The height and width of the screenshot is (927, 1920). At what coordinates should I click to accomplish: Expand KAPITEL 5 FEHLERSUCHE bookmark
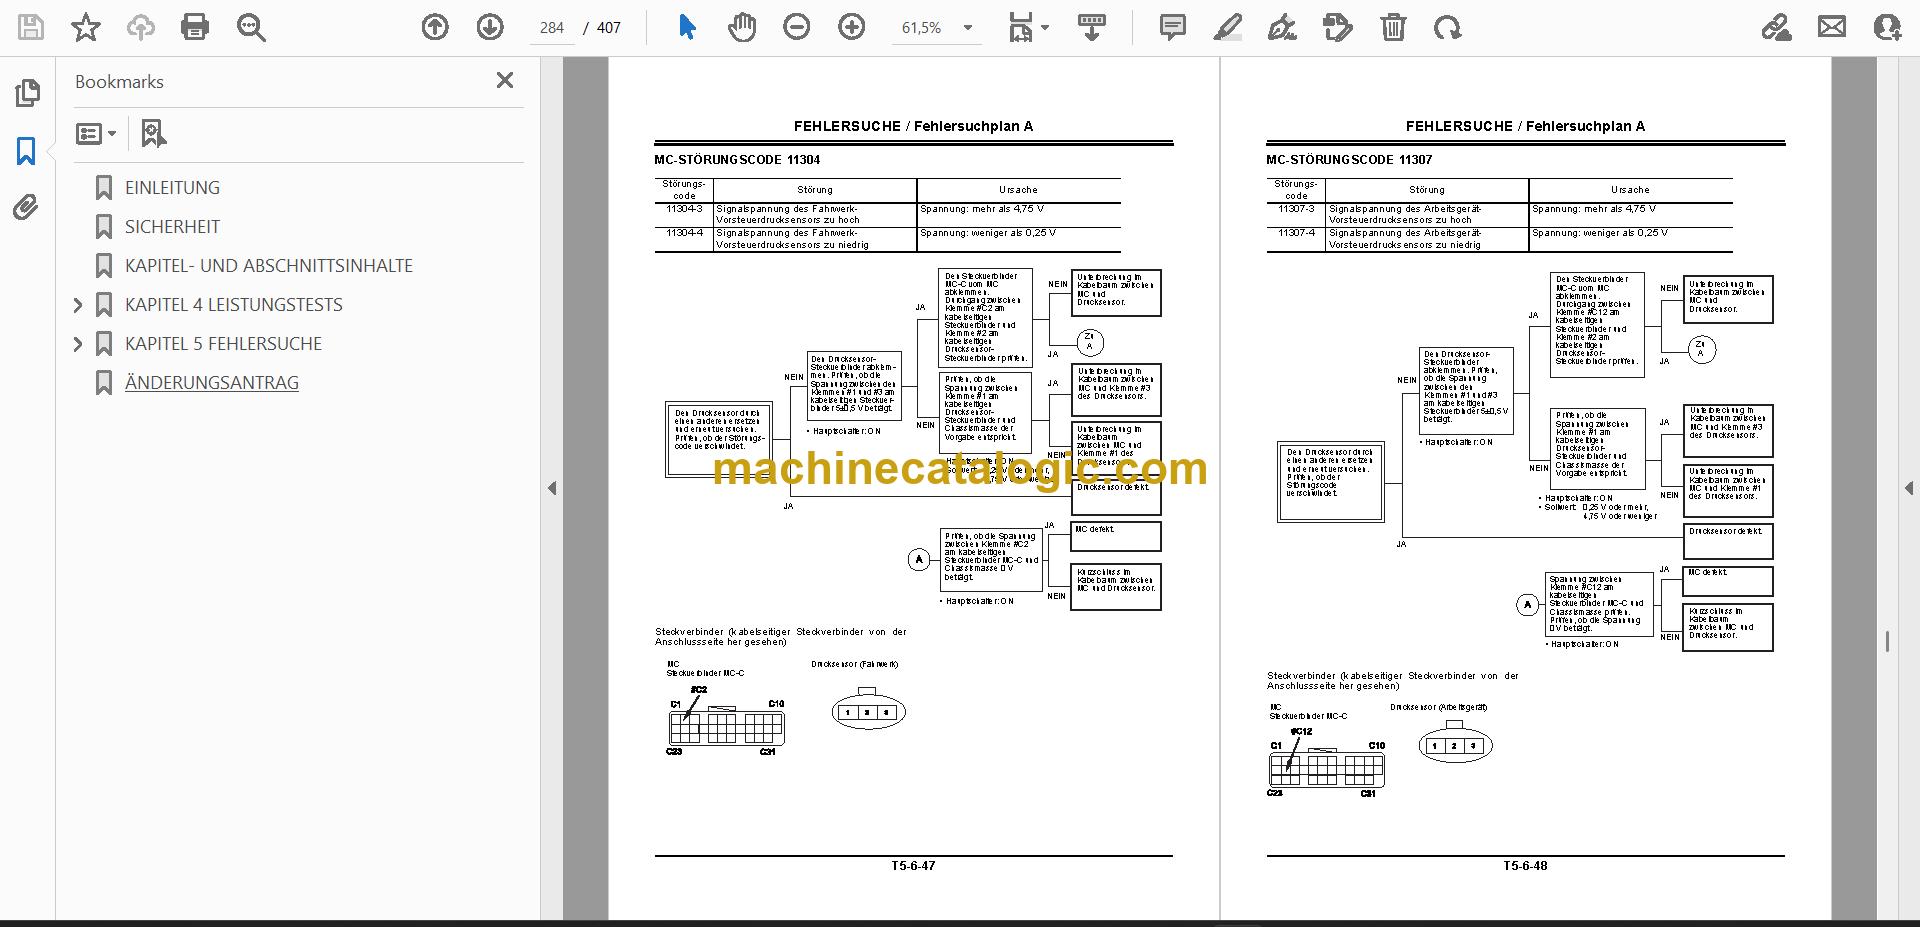pos(78,344)
